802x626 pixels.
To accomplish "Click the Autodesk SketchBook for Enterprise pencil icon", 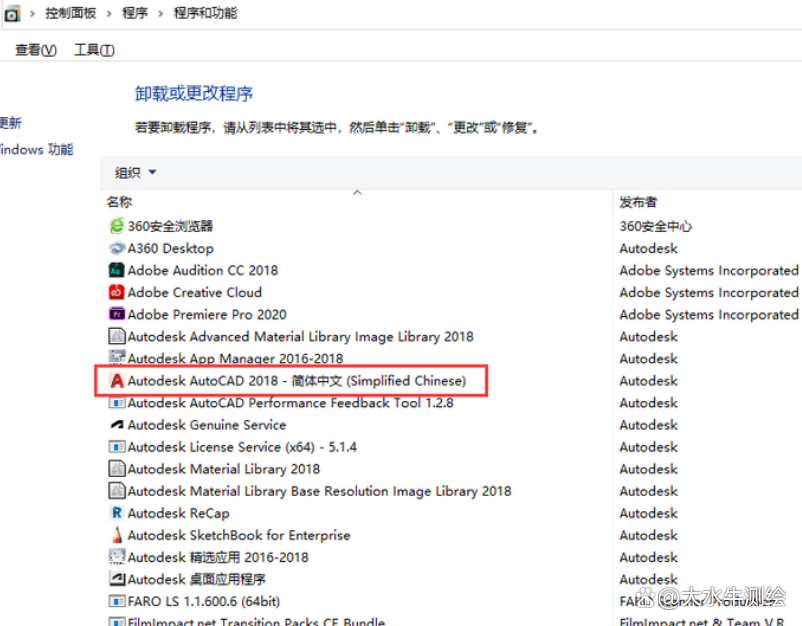I will [x=117, y=534].
